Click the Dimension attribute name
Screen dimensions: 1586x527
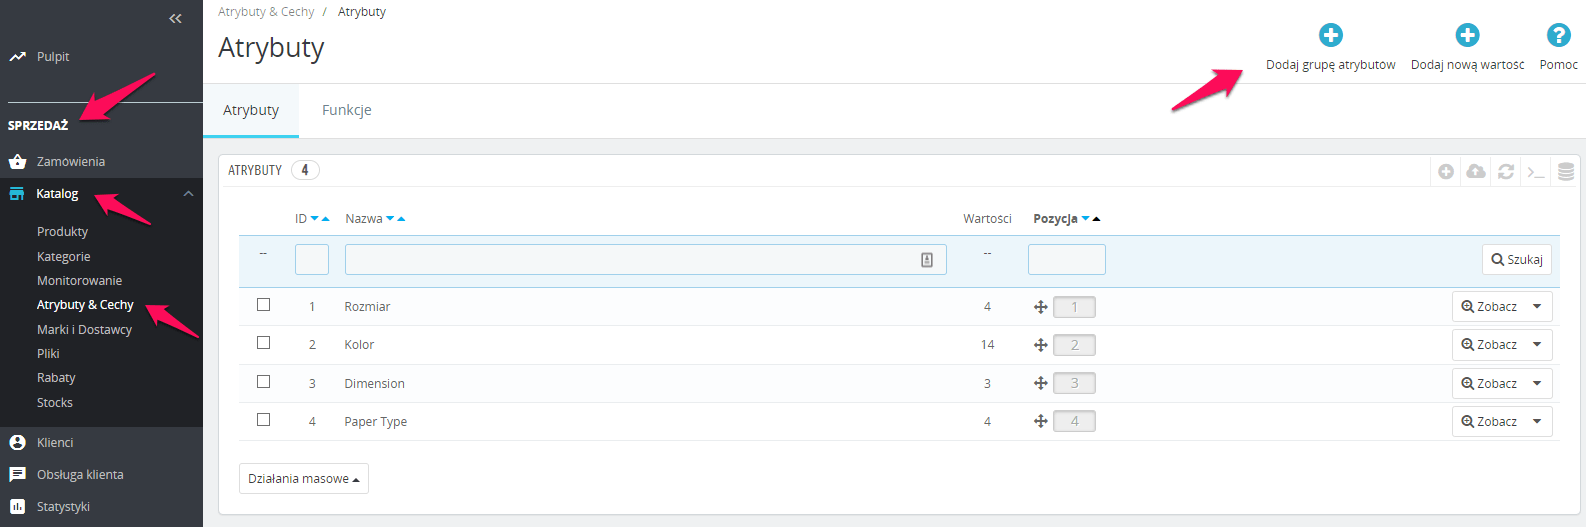(374, 384)
